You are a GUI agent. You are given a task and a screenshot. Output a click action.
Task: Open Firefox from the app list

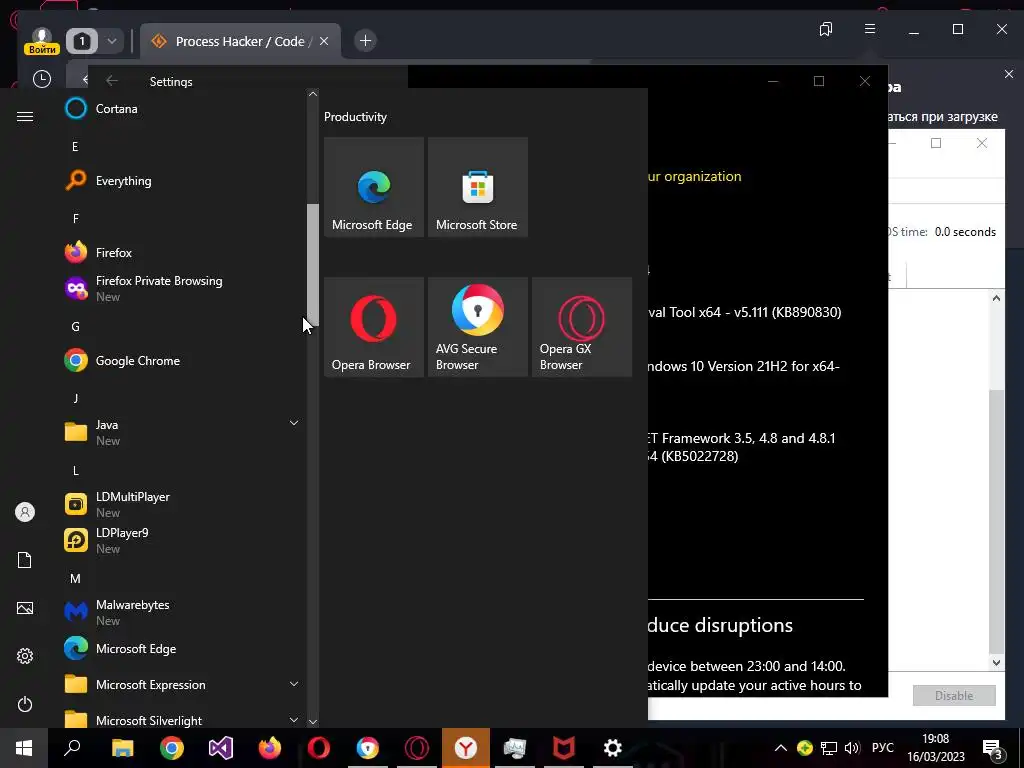coord(183,253)
